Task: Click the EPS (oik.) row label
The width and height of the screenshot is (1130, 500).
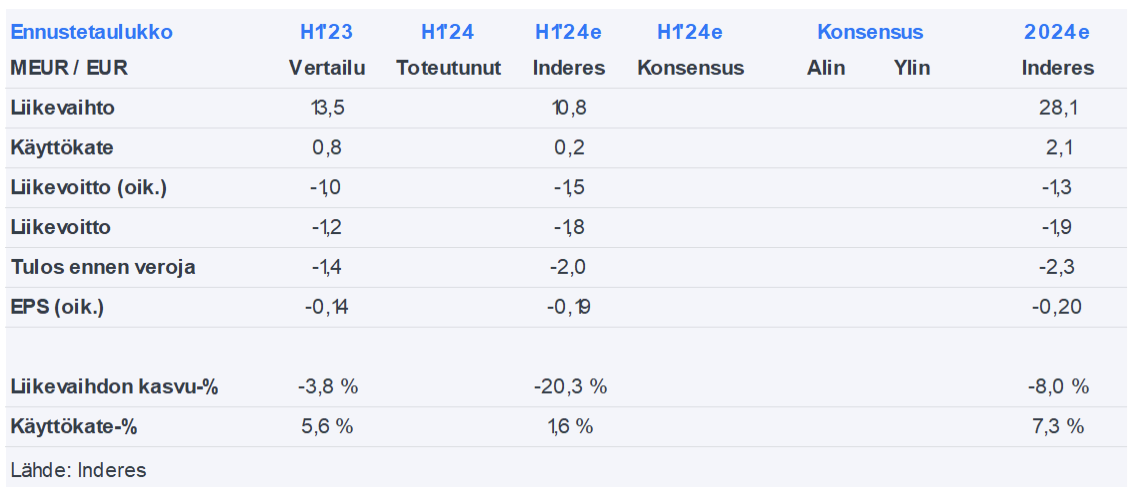Action: coord(57,307)
